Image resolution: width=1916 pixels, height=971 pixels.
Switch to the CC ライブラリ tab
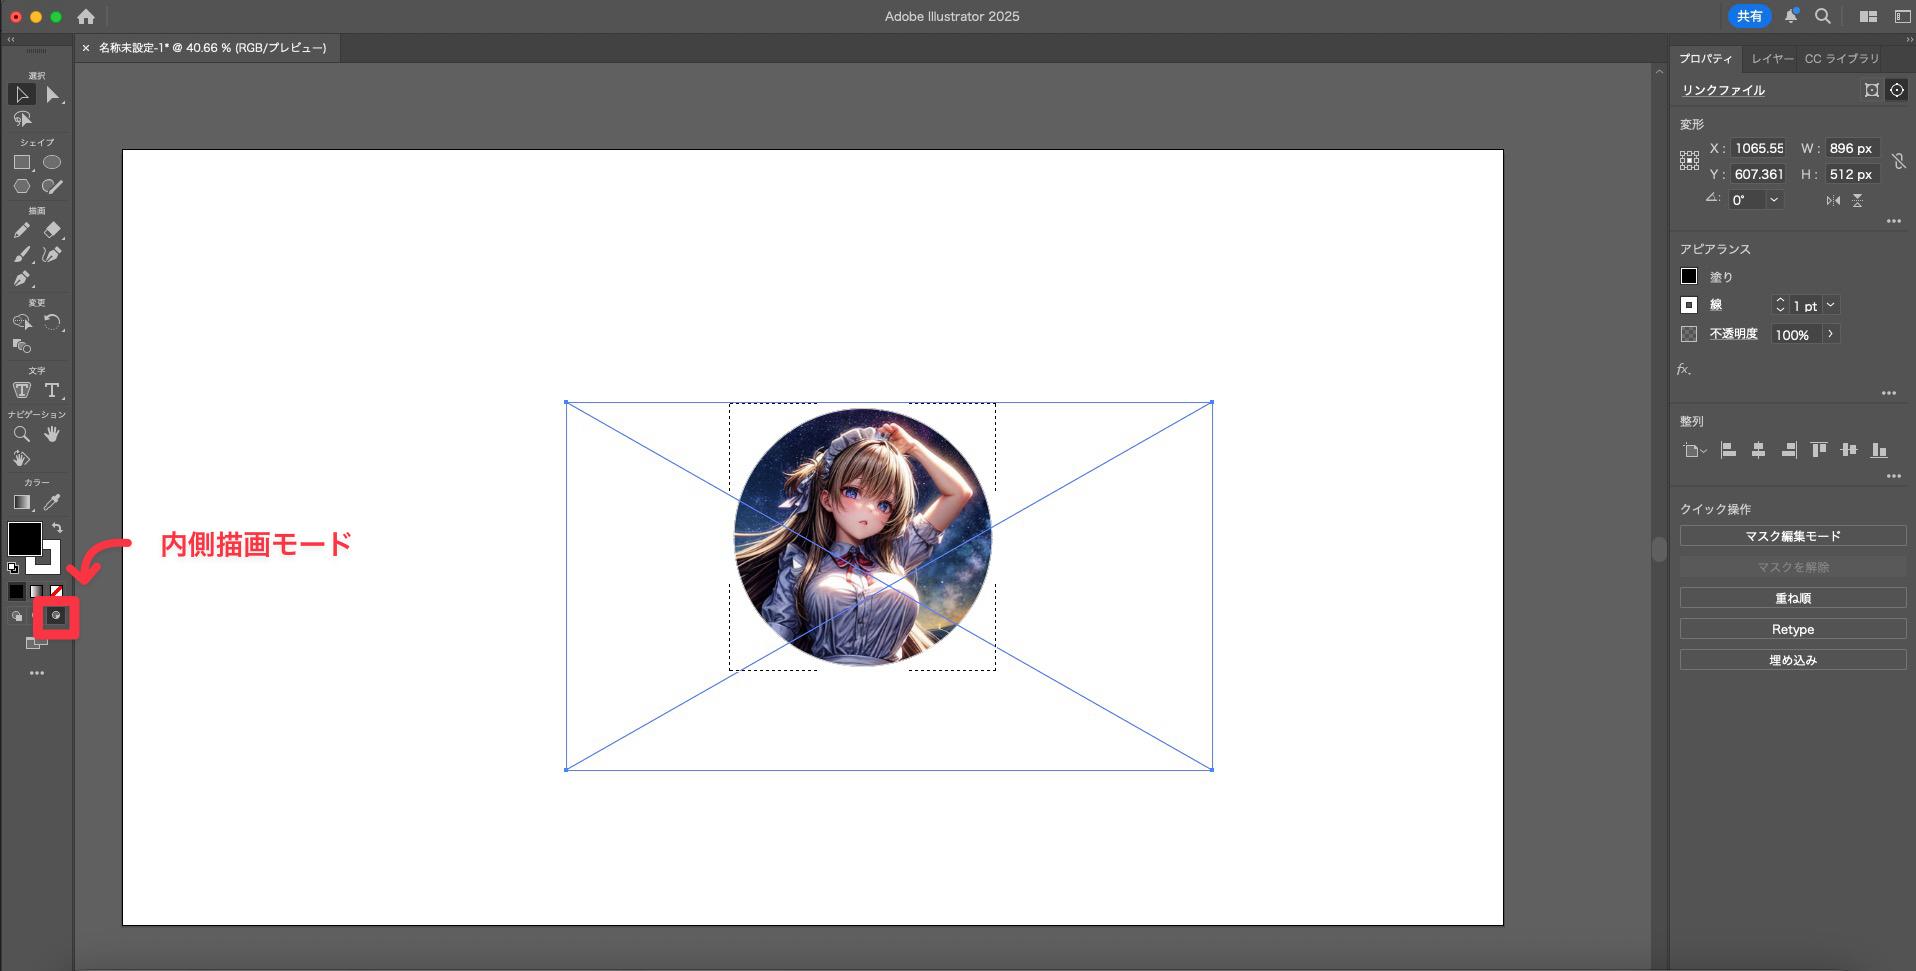(1842, 59)
